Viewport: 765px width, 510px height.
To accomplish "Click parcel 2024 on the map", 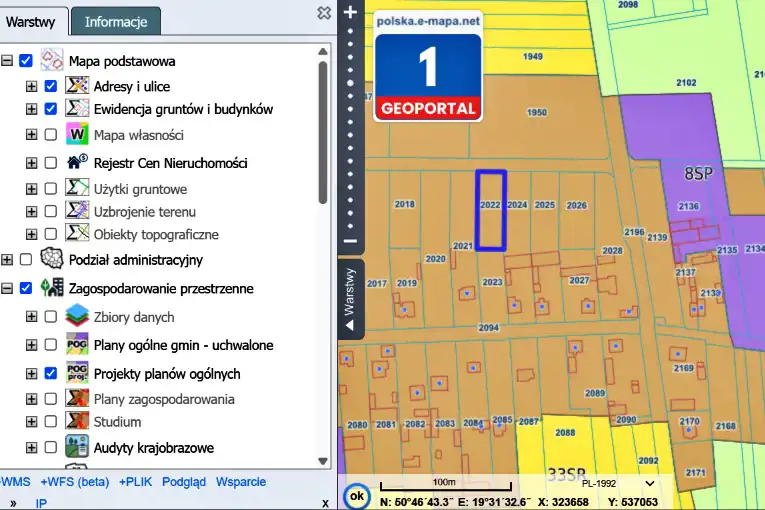I will click(x=518, y=205).
